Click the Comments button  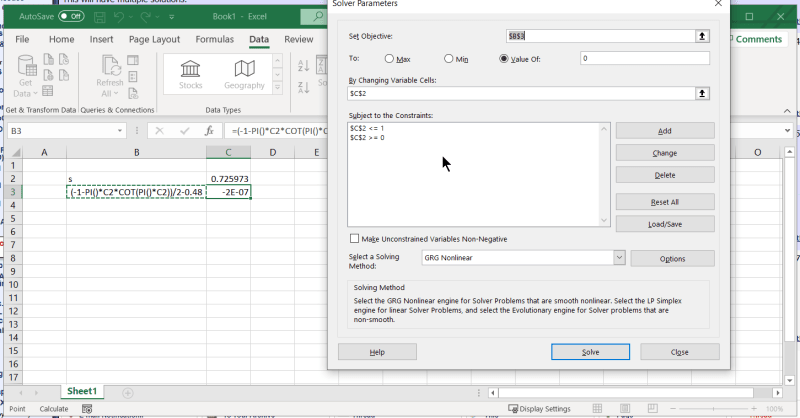tap(758, 39)
